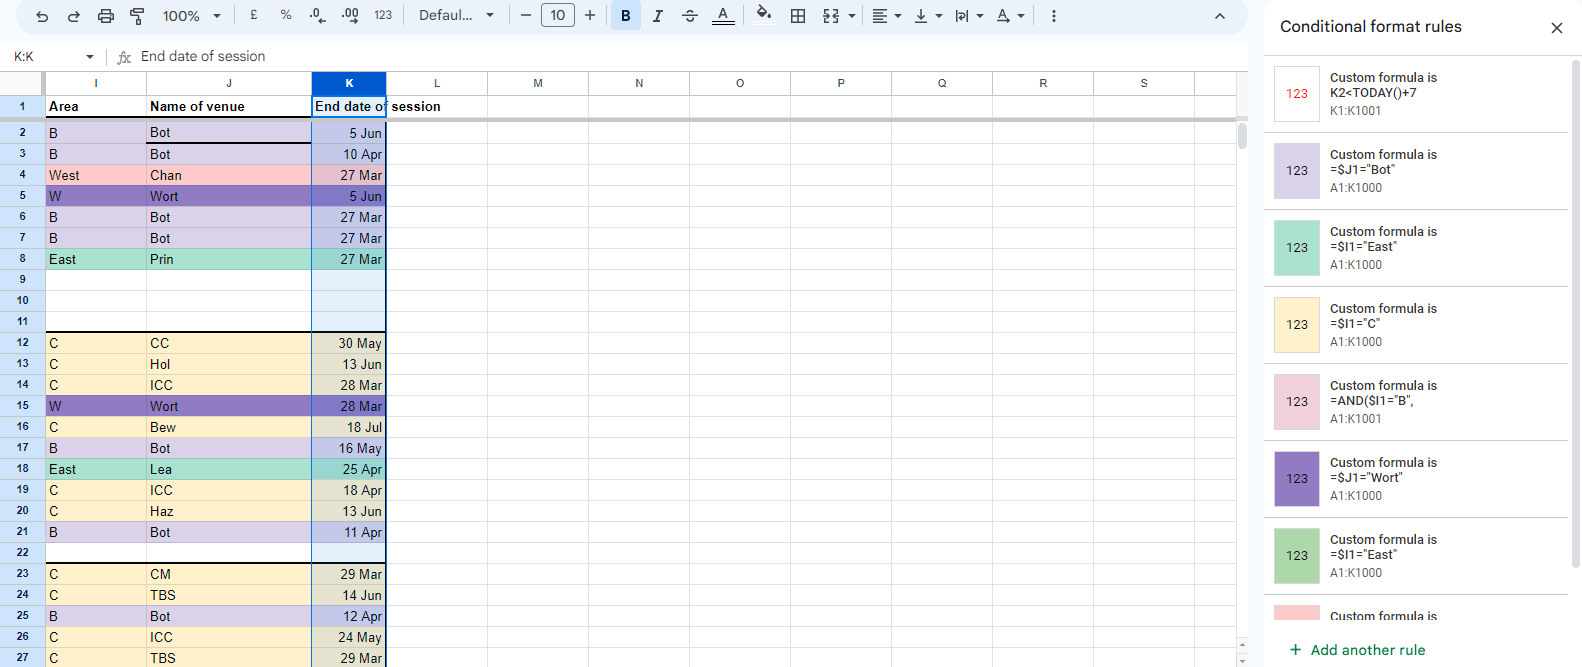Open text rotation dropdown
This screenshot has width=1582, height=667.
(1011, 15)
